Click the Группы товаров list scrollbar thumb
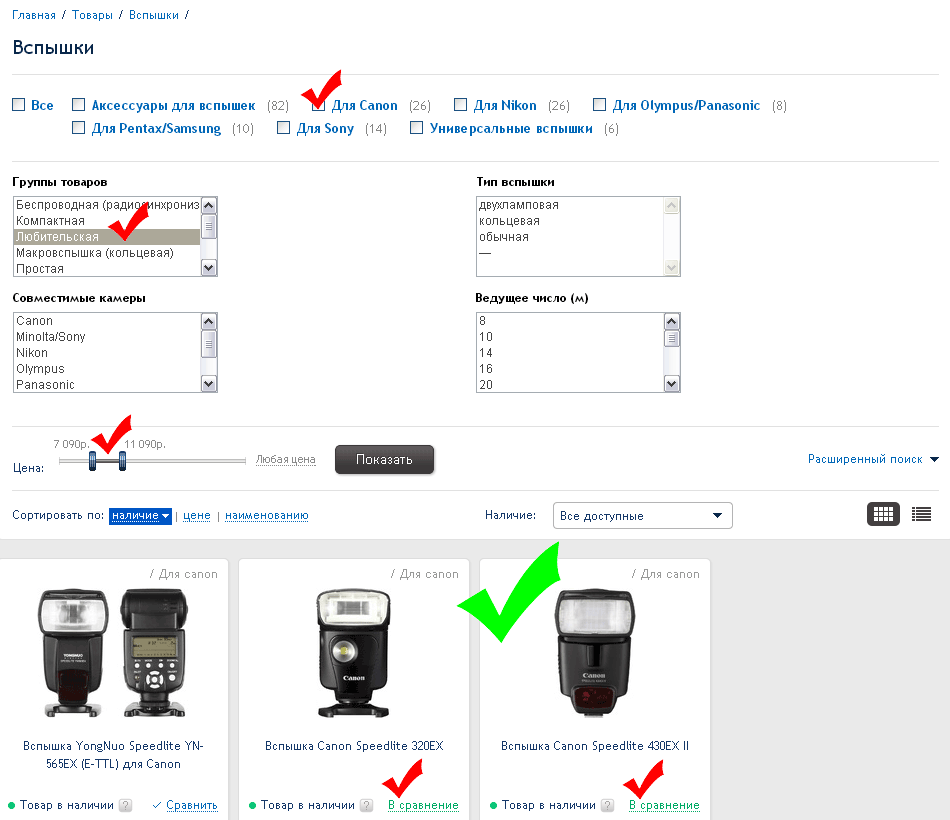Screen dimensions: 950x820 (209, 227)
